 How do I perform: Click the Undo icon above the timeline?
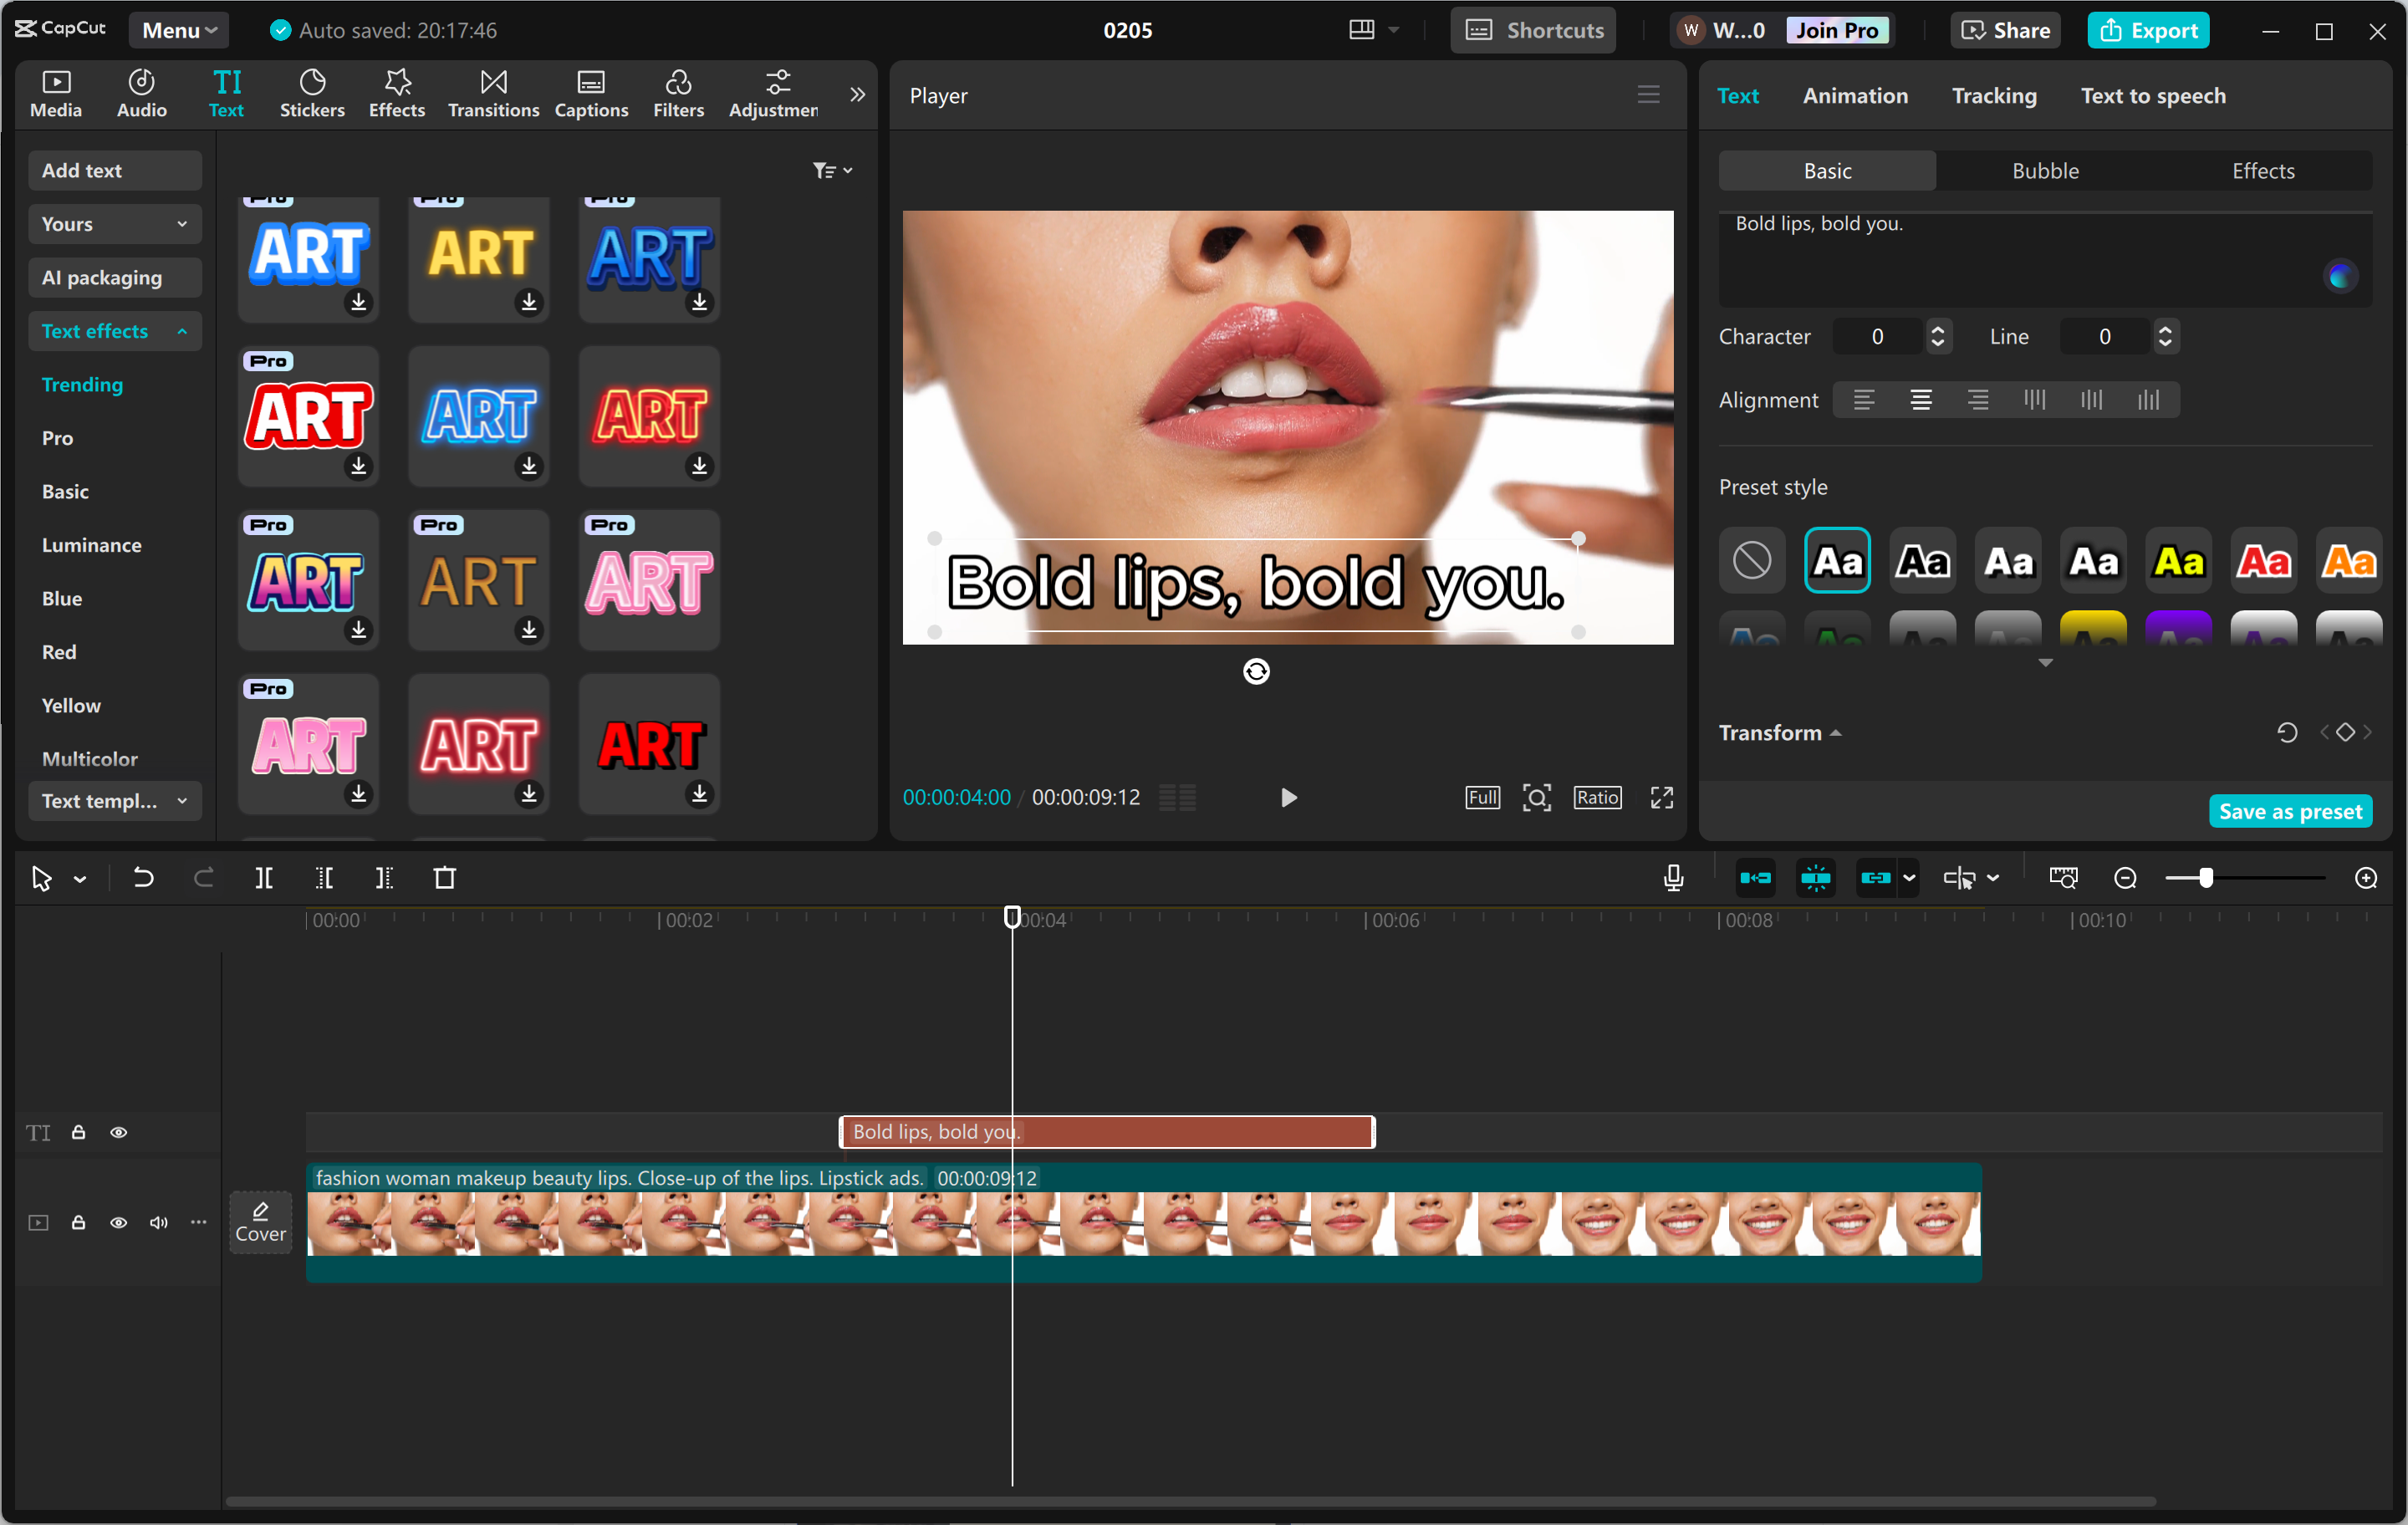(143, 878)
